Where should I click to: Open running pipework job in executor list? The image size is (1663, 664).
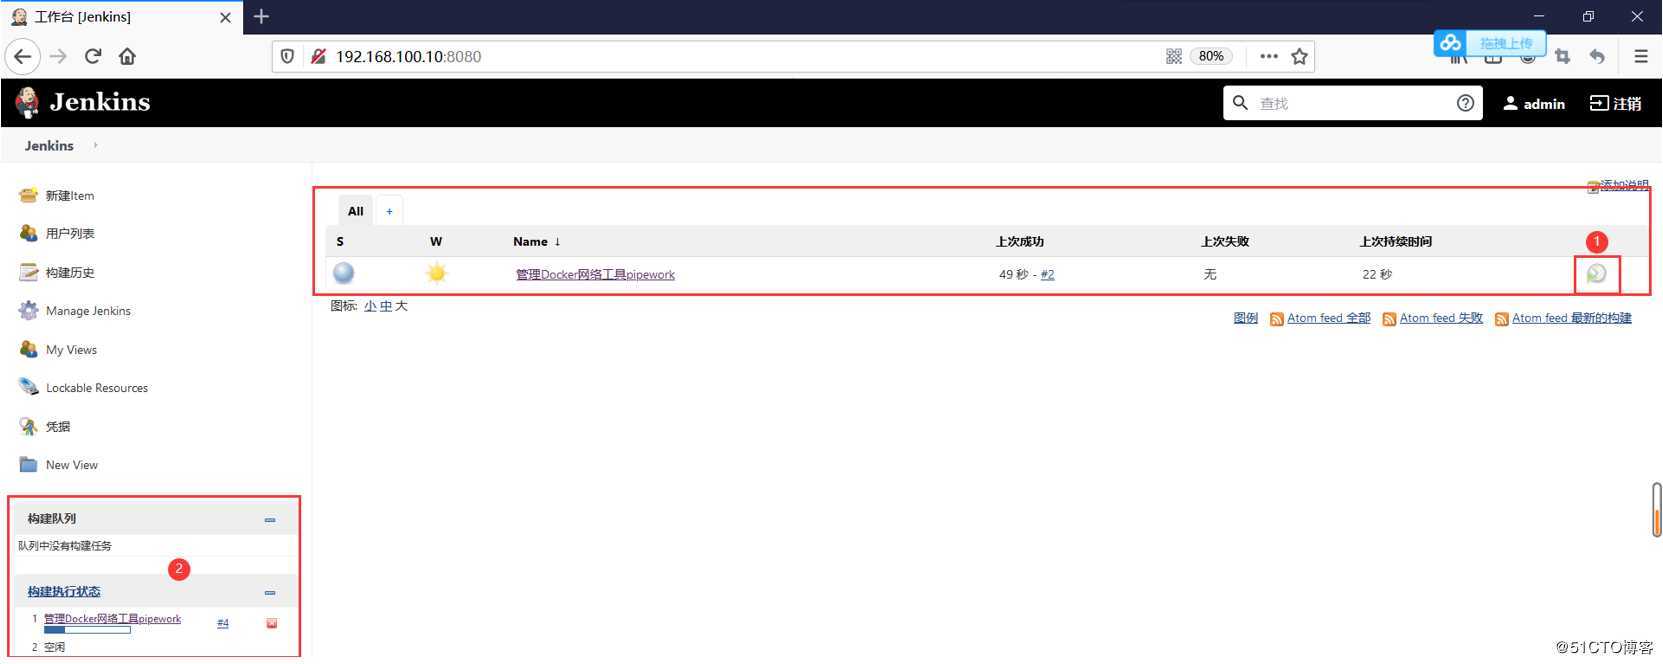coord(112,619)
